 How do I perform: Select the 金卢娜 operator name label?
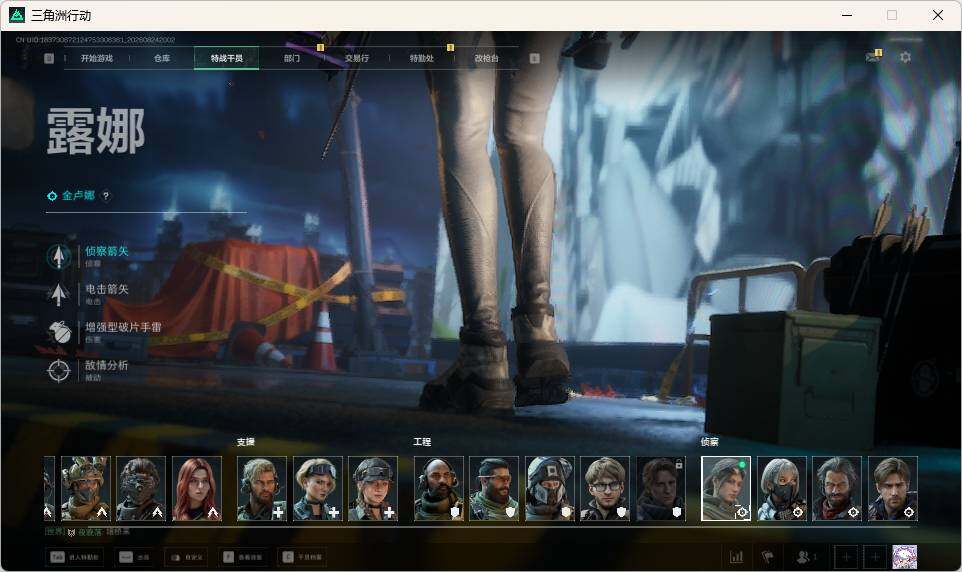pos(78,195)
